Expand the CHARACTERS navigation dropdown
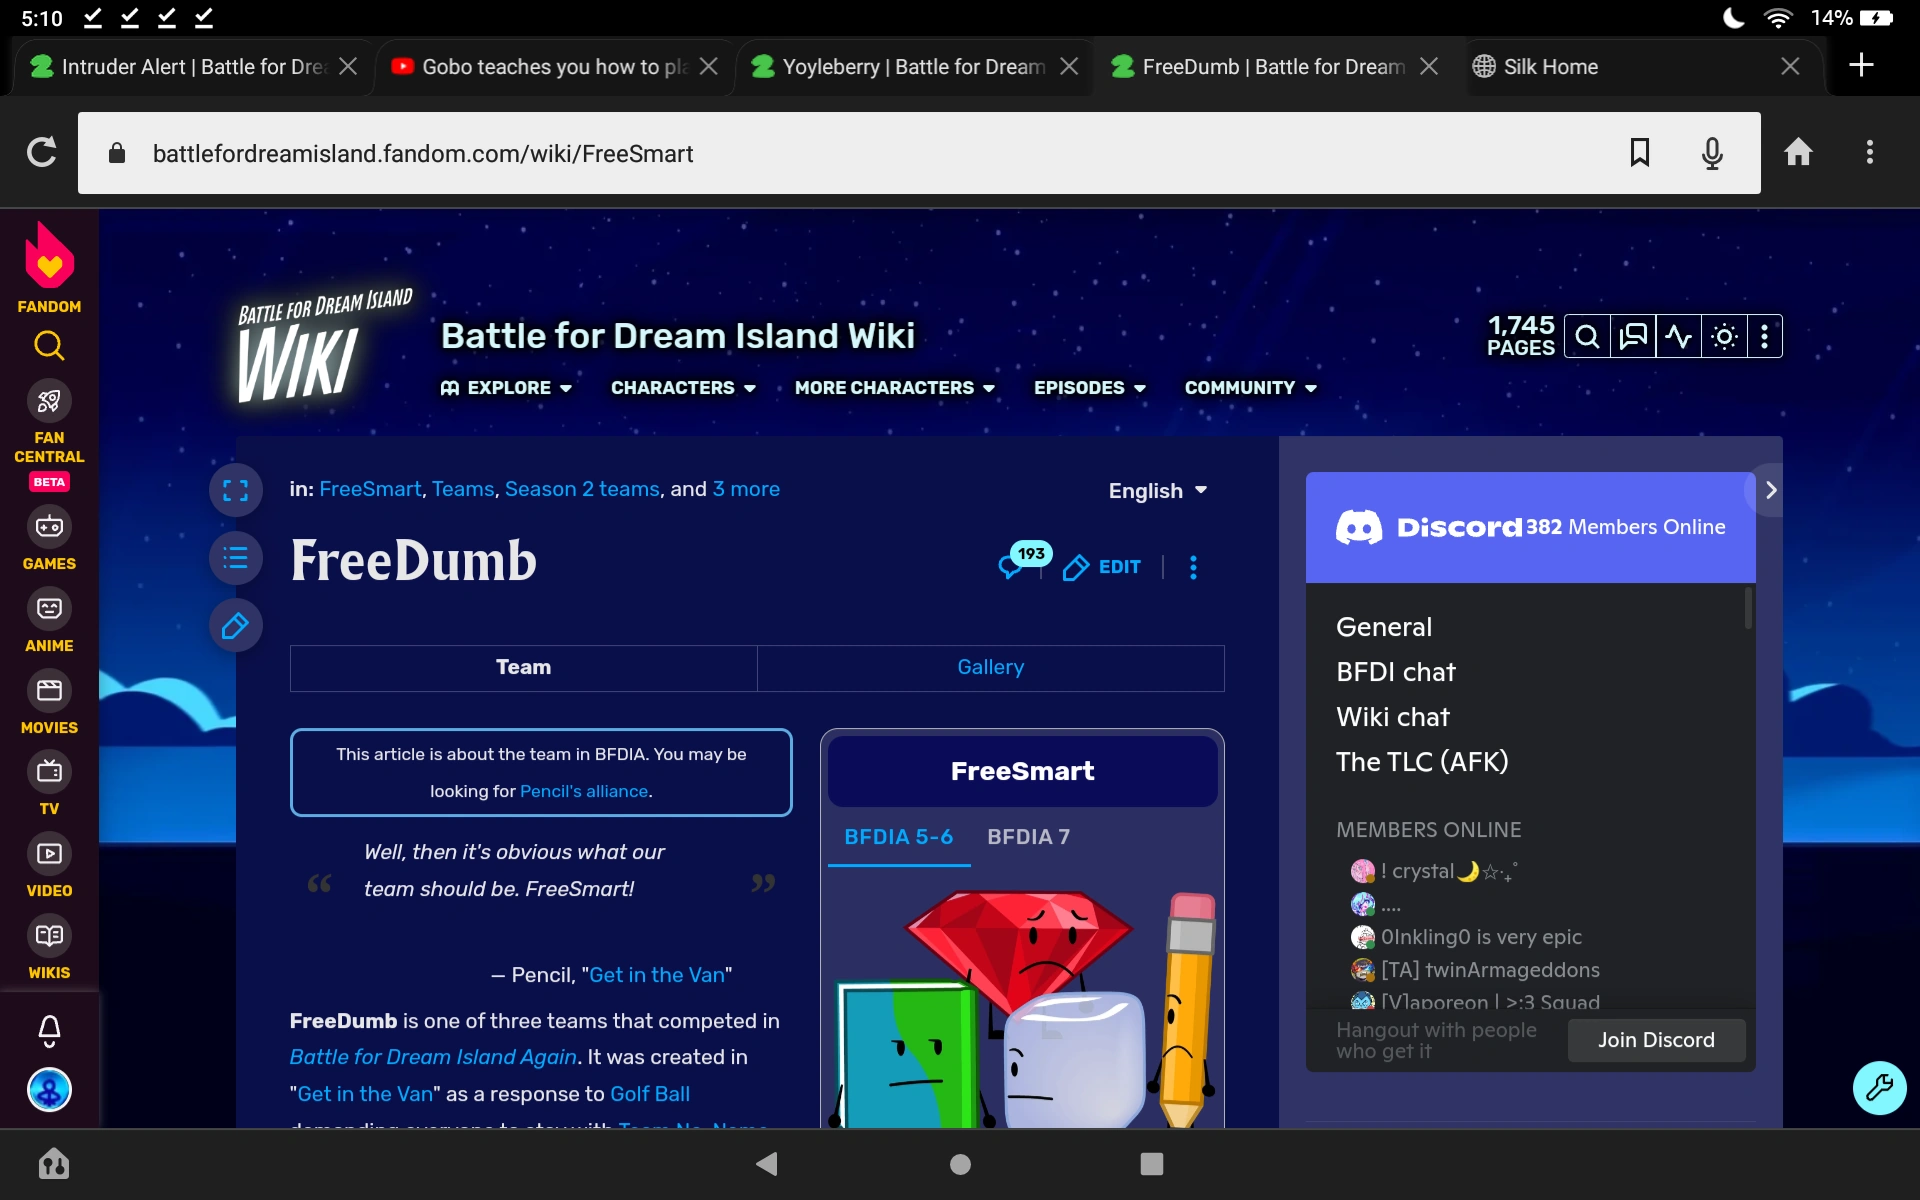This screenshot has height=1200, width=1920. [x=683, y=388]
